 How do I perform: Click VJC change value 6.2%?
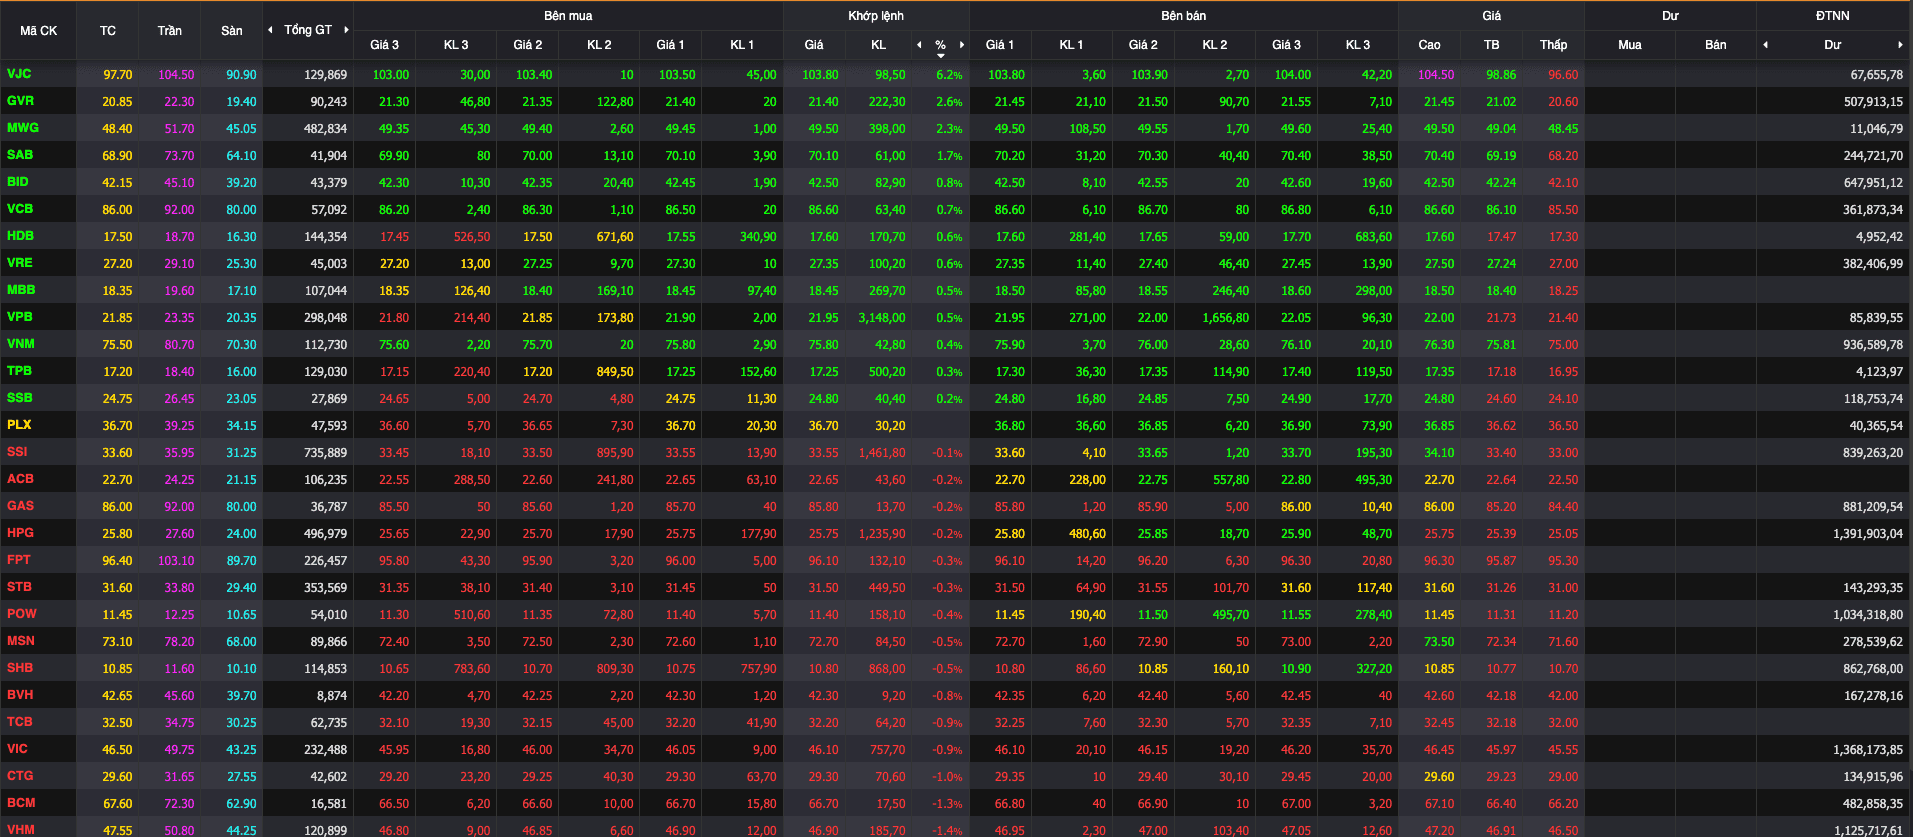(x=949, y=75)
